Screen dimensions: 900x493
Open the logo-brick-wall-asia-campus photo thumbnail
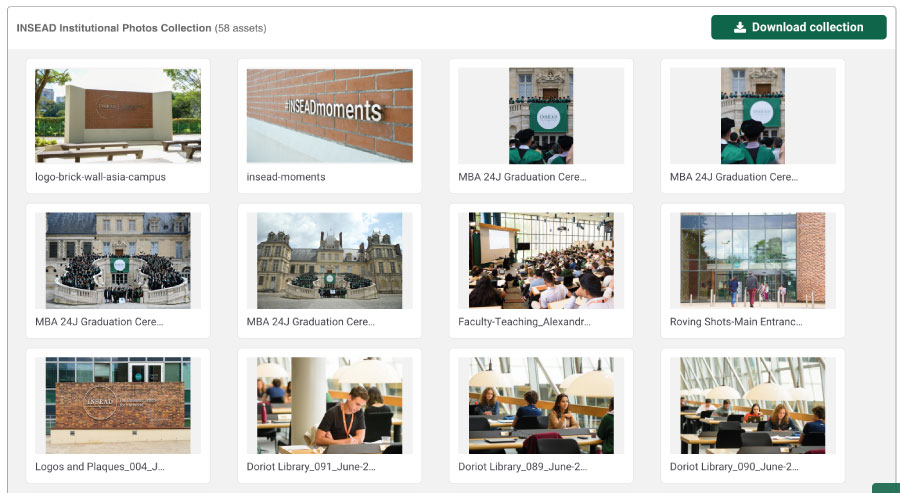[118, 115]
